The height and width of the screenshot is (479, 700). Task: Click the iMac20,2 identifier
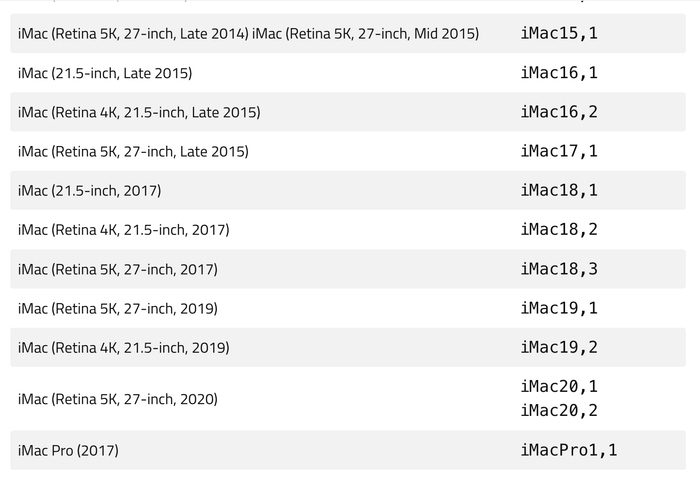[x=559, y=411]
